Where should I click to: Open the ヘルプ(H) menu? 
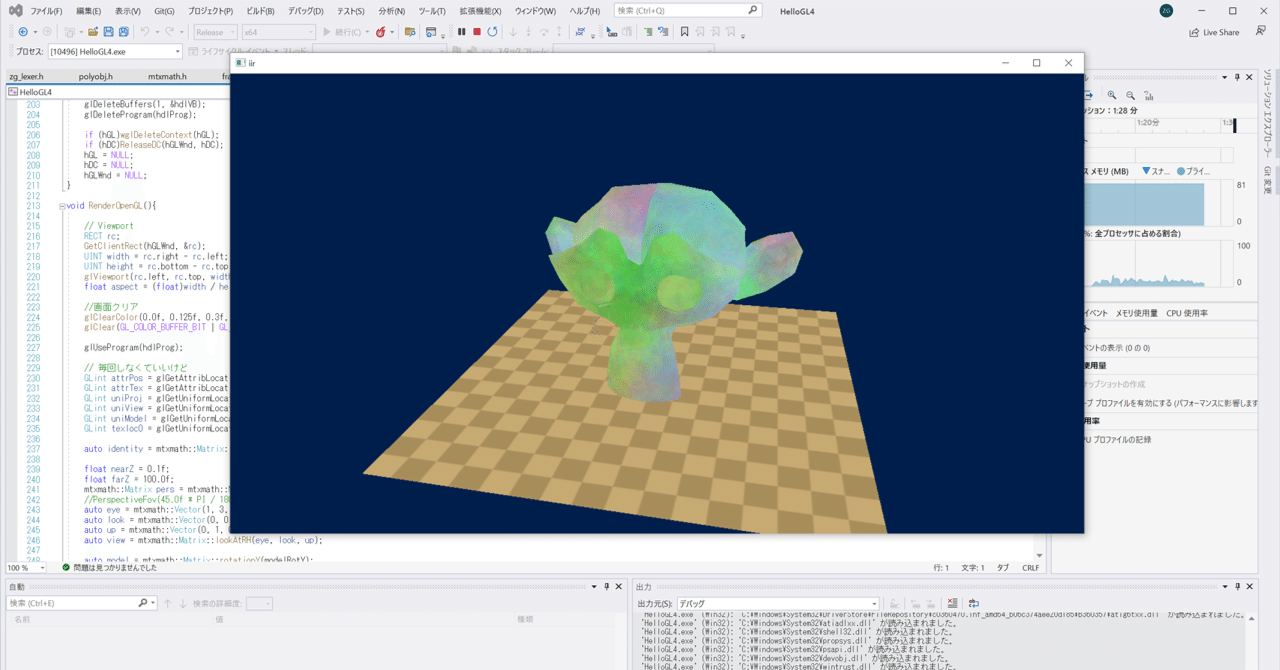[x=585, y=11]
